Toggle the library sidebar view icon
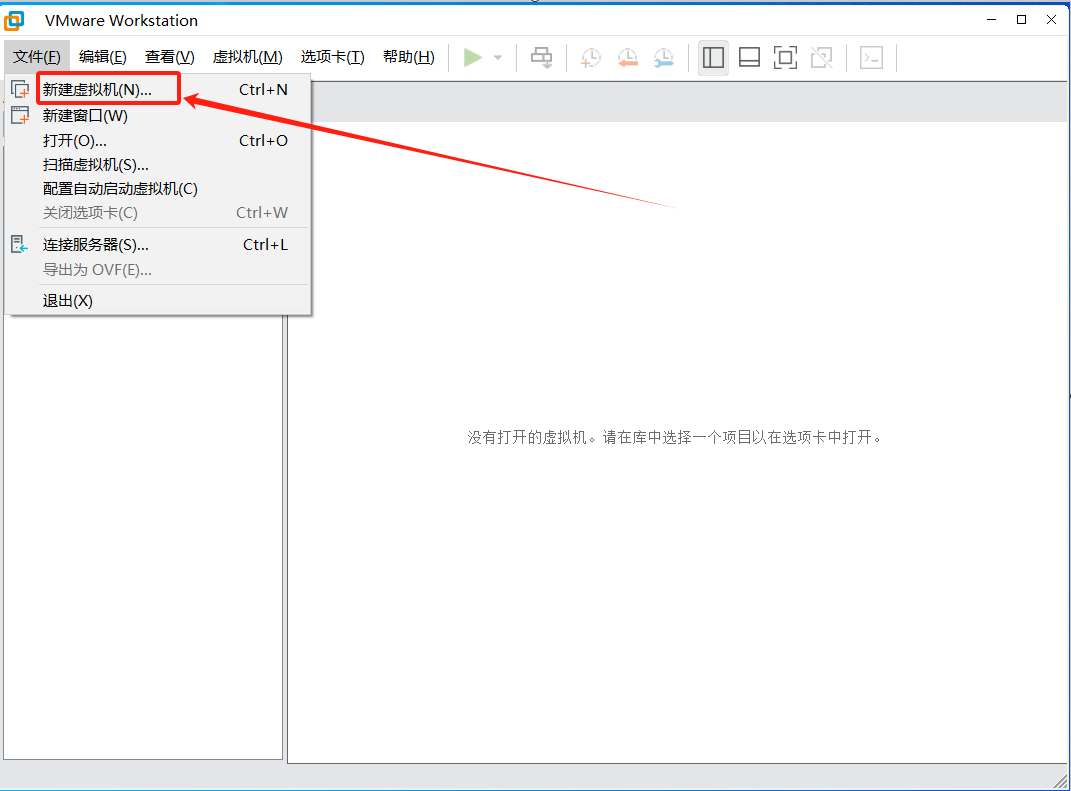Viewport: 1071px width, 791px height. click(713, 57)
